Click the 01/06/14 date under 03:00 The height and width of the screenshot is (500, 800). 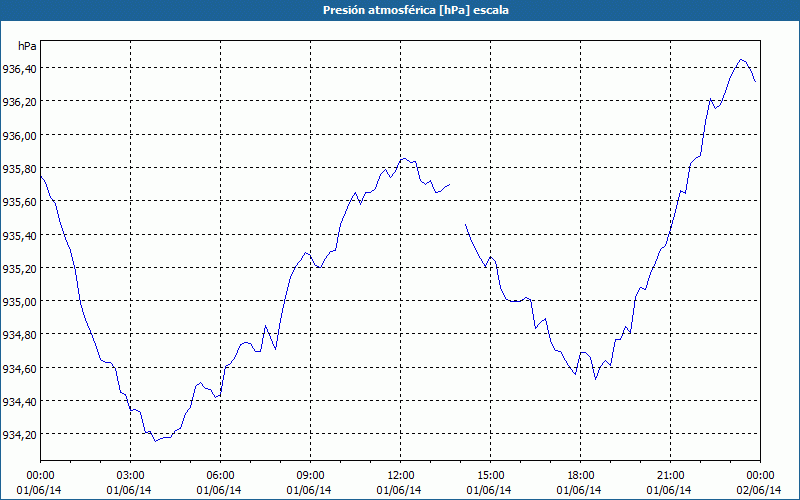coord(129,490)
